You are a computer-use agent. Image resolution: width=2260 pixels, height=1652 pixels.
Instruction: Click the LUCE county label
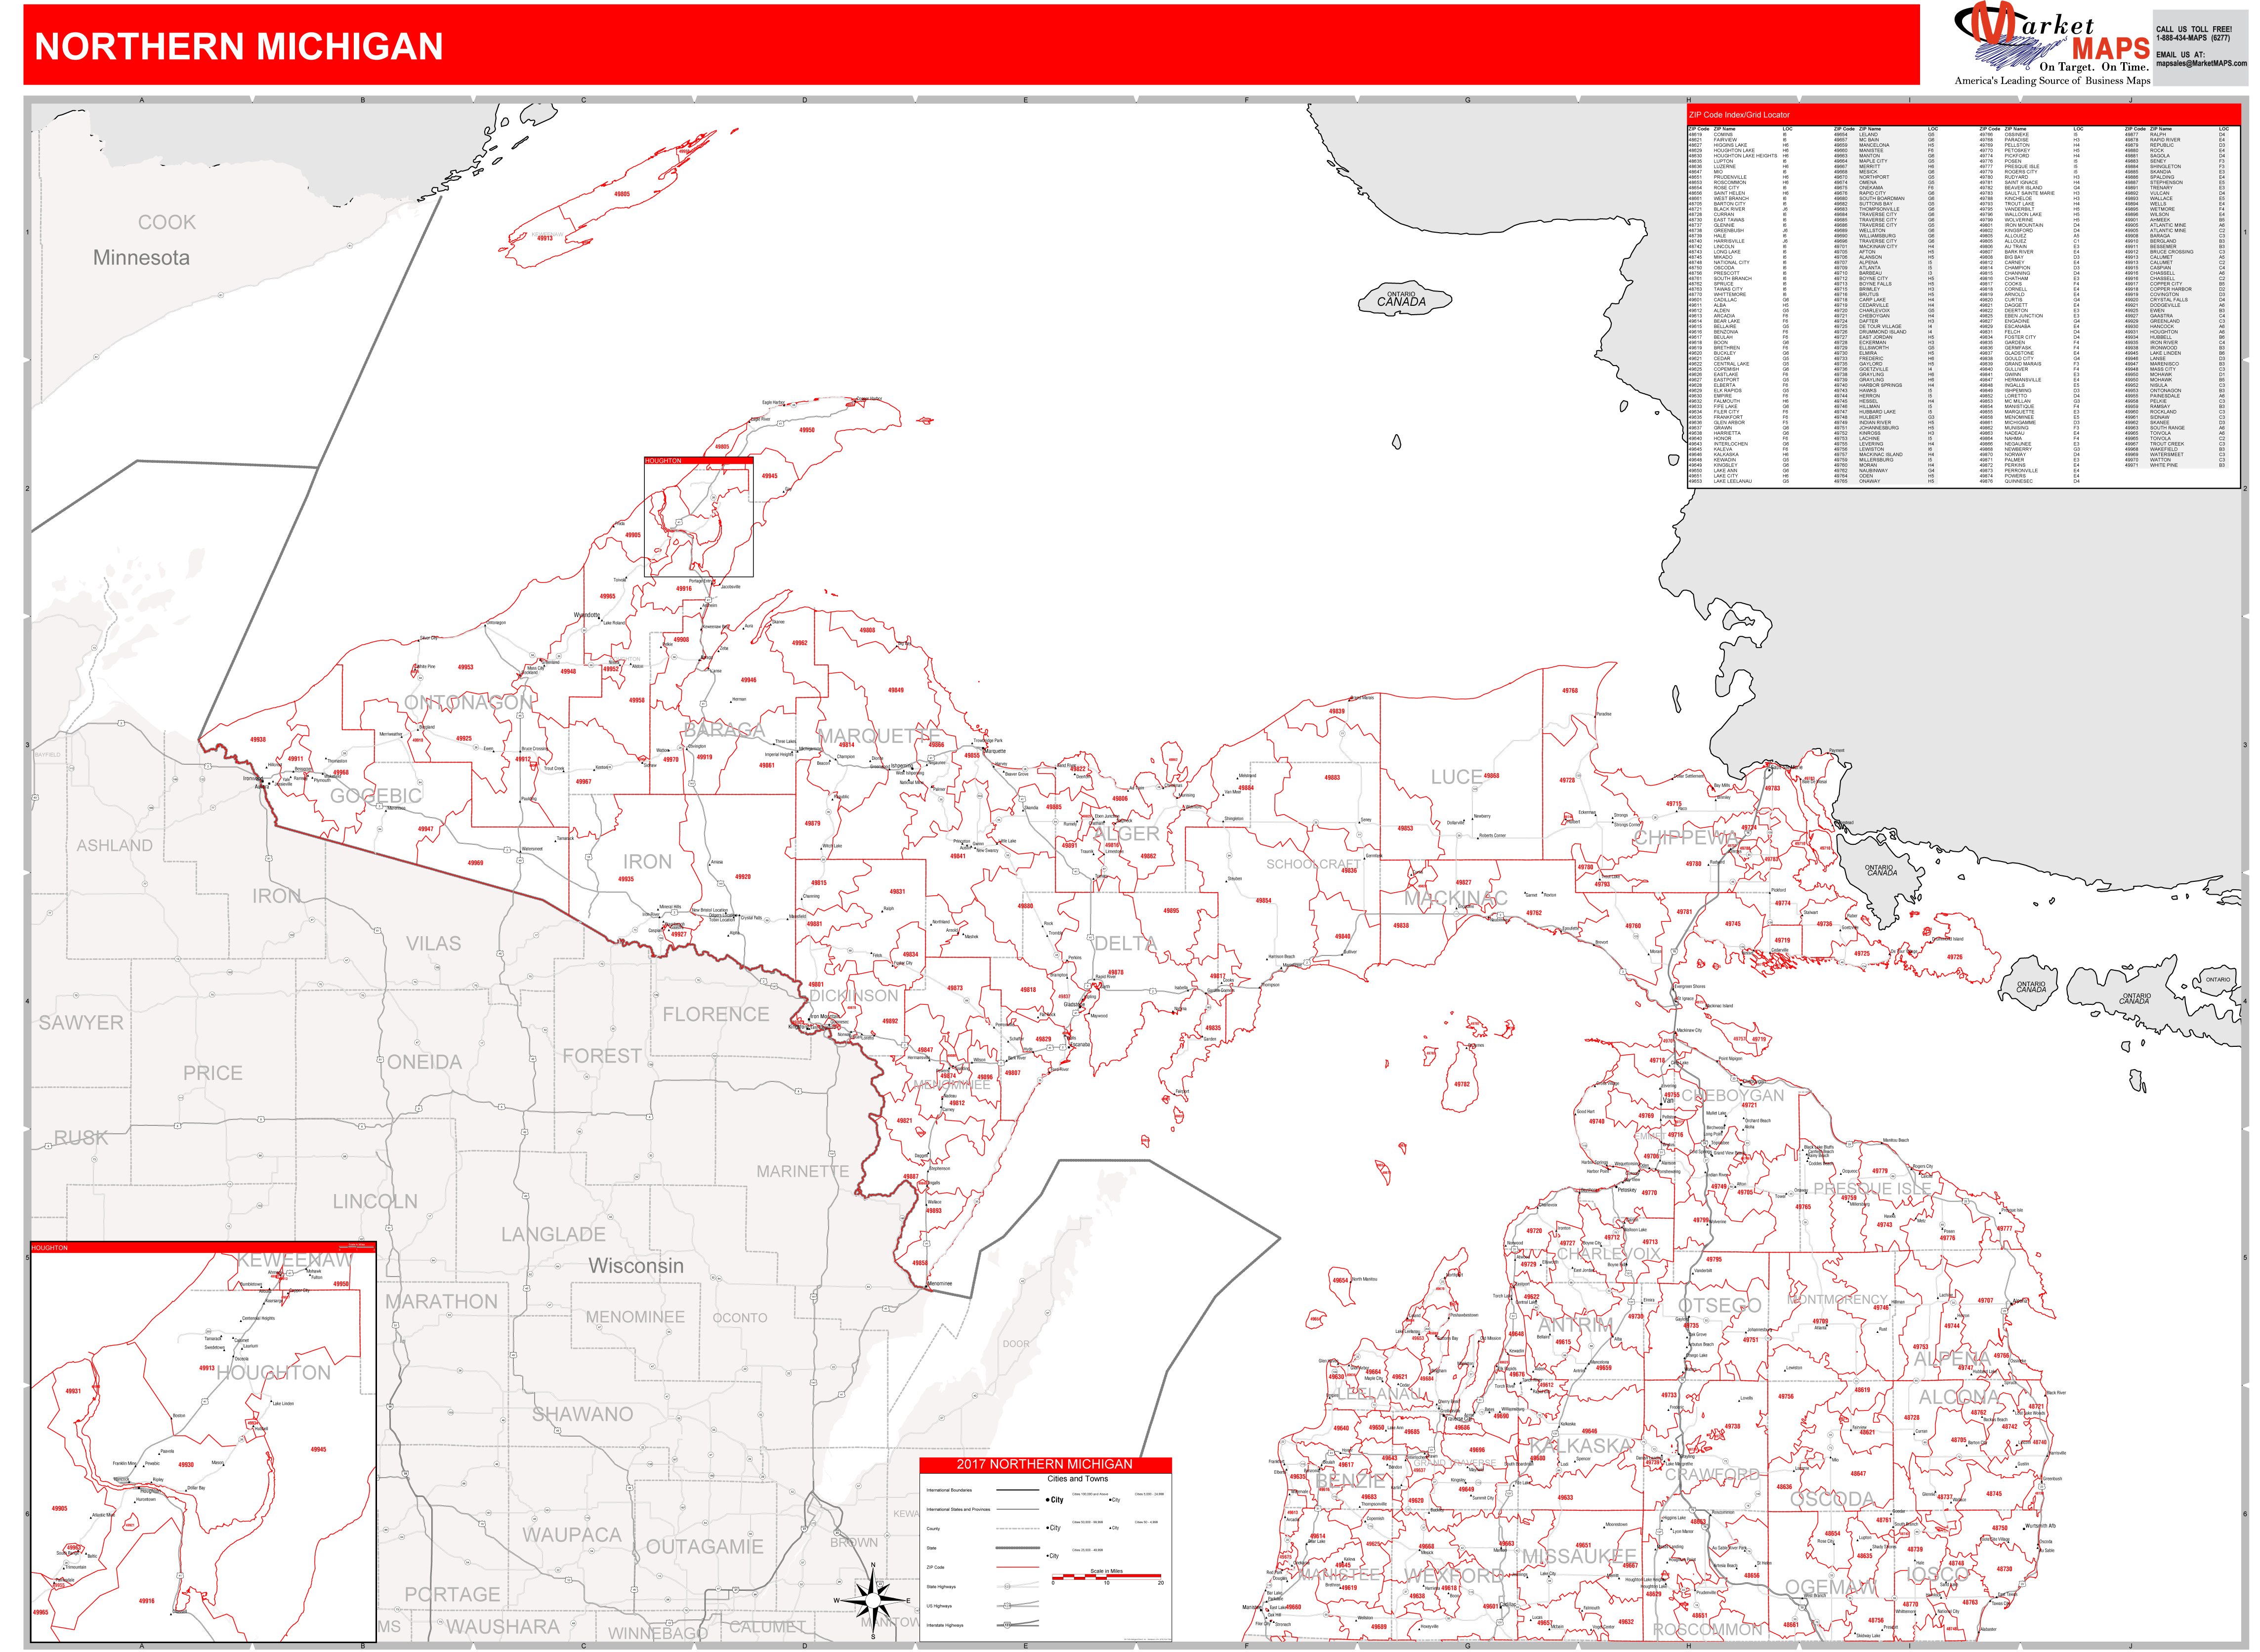tap(1456, 777)
